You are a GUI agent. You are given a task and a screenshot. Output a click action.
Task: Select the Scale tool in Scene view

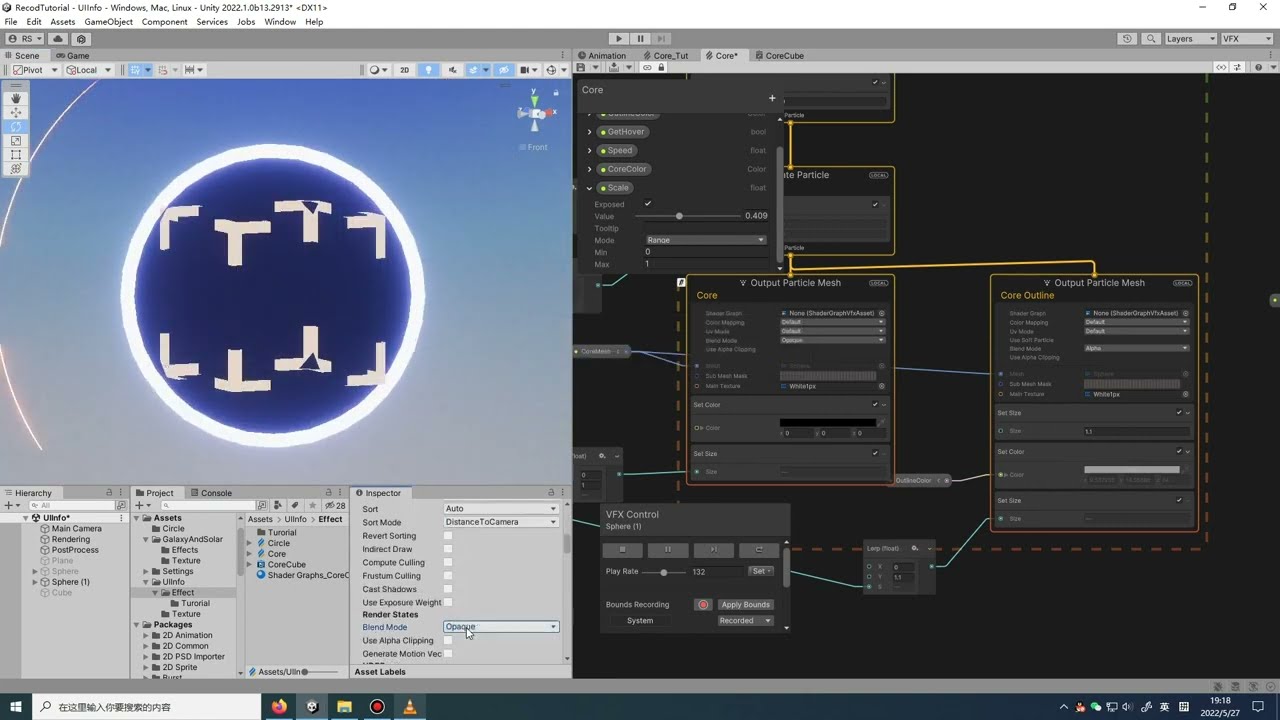16,141
